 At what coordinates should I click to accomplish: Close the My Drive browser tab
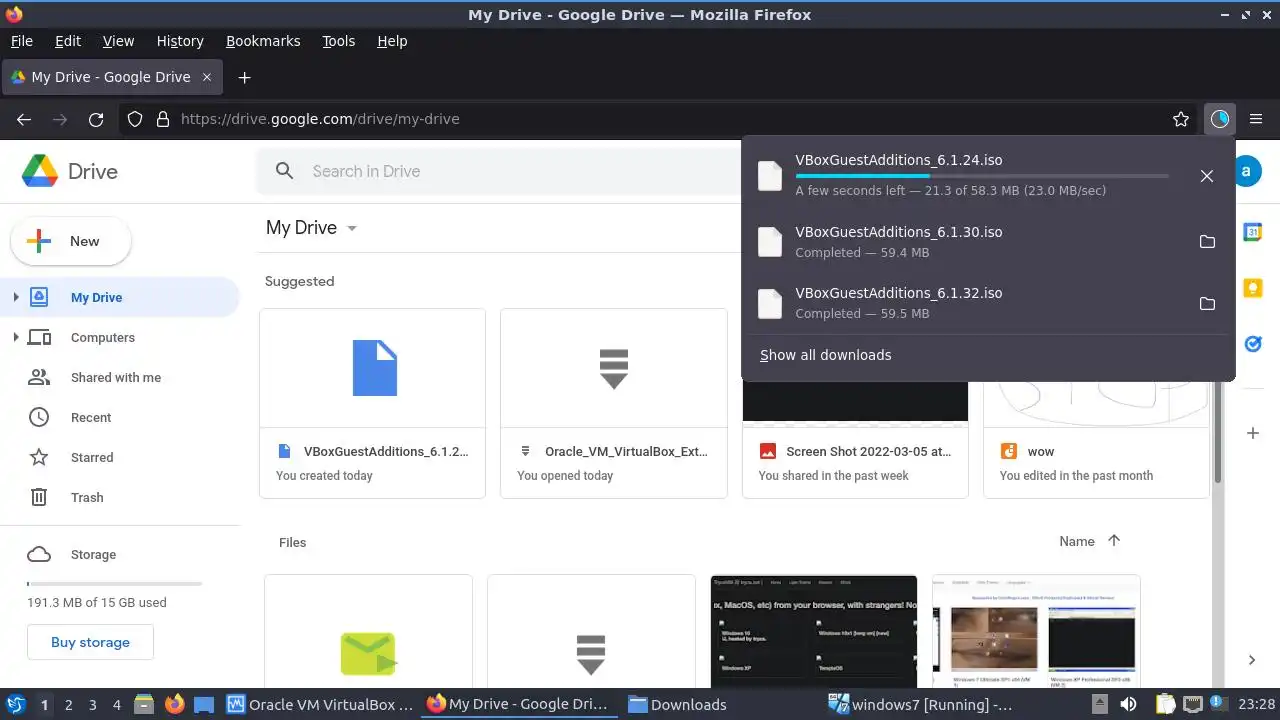pos(207,77)
